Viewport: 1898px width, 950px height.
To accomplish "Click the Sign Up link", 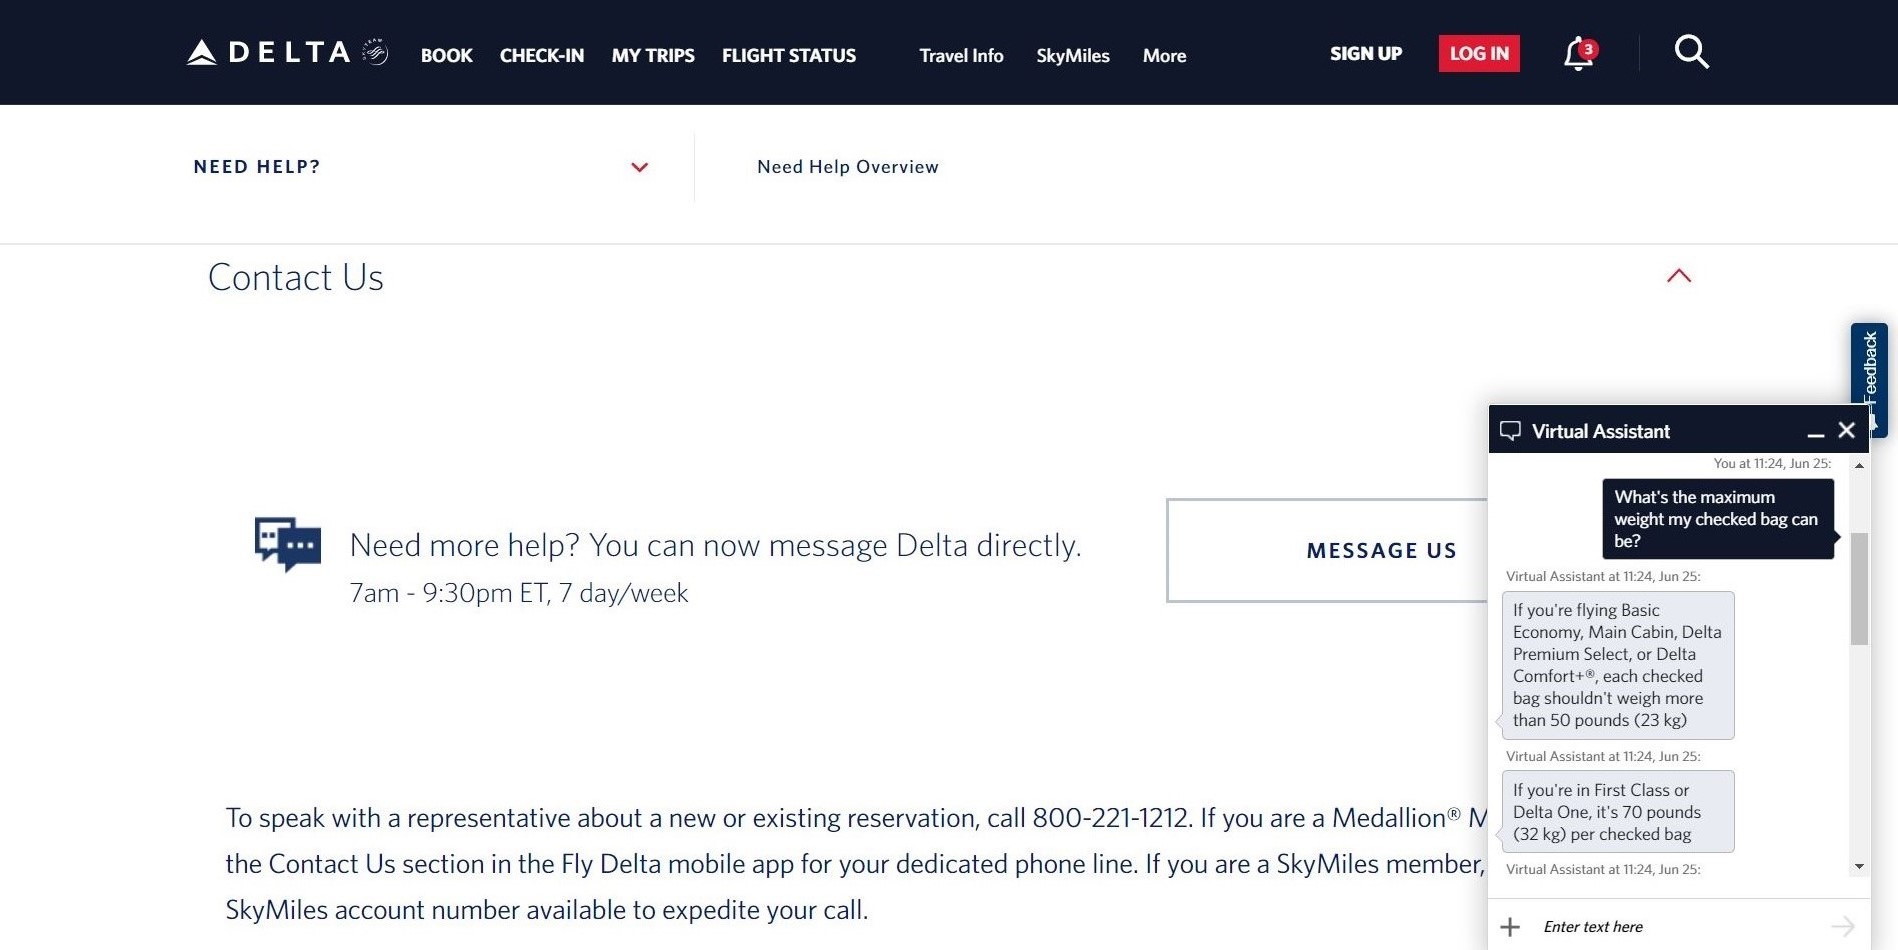I will click(x=1366, y=54).
